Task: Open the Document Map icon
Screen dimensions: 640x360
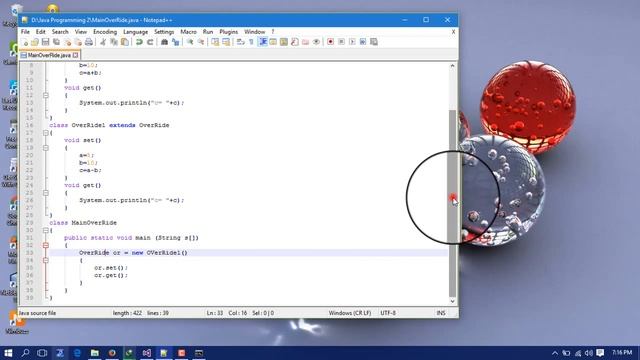Action: 284,42
